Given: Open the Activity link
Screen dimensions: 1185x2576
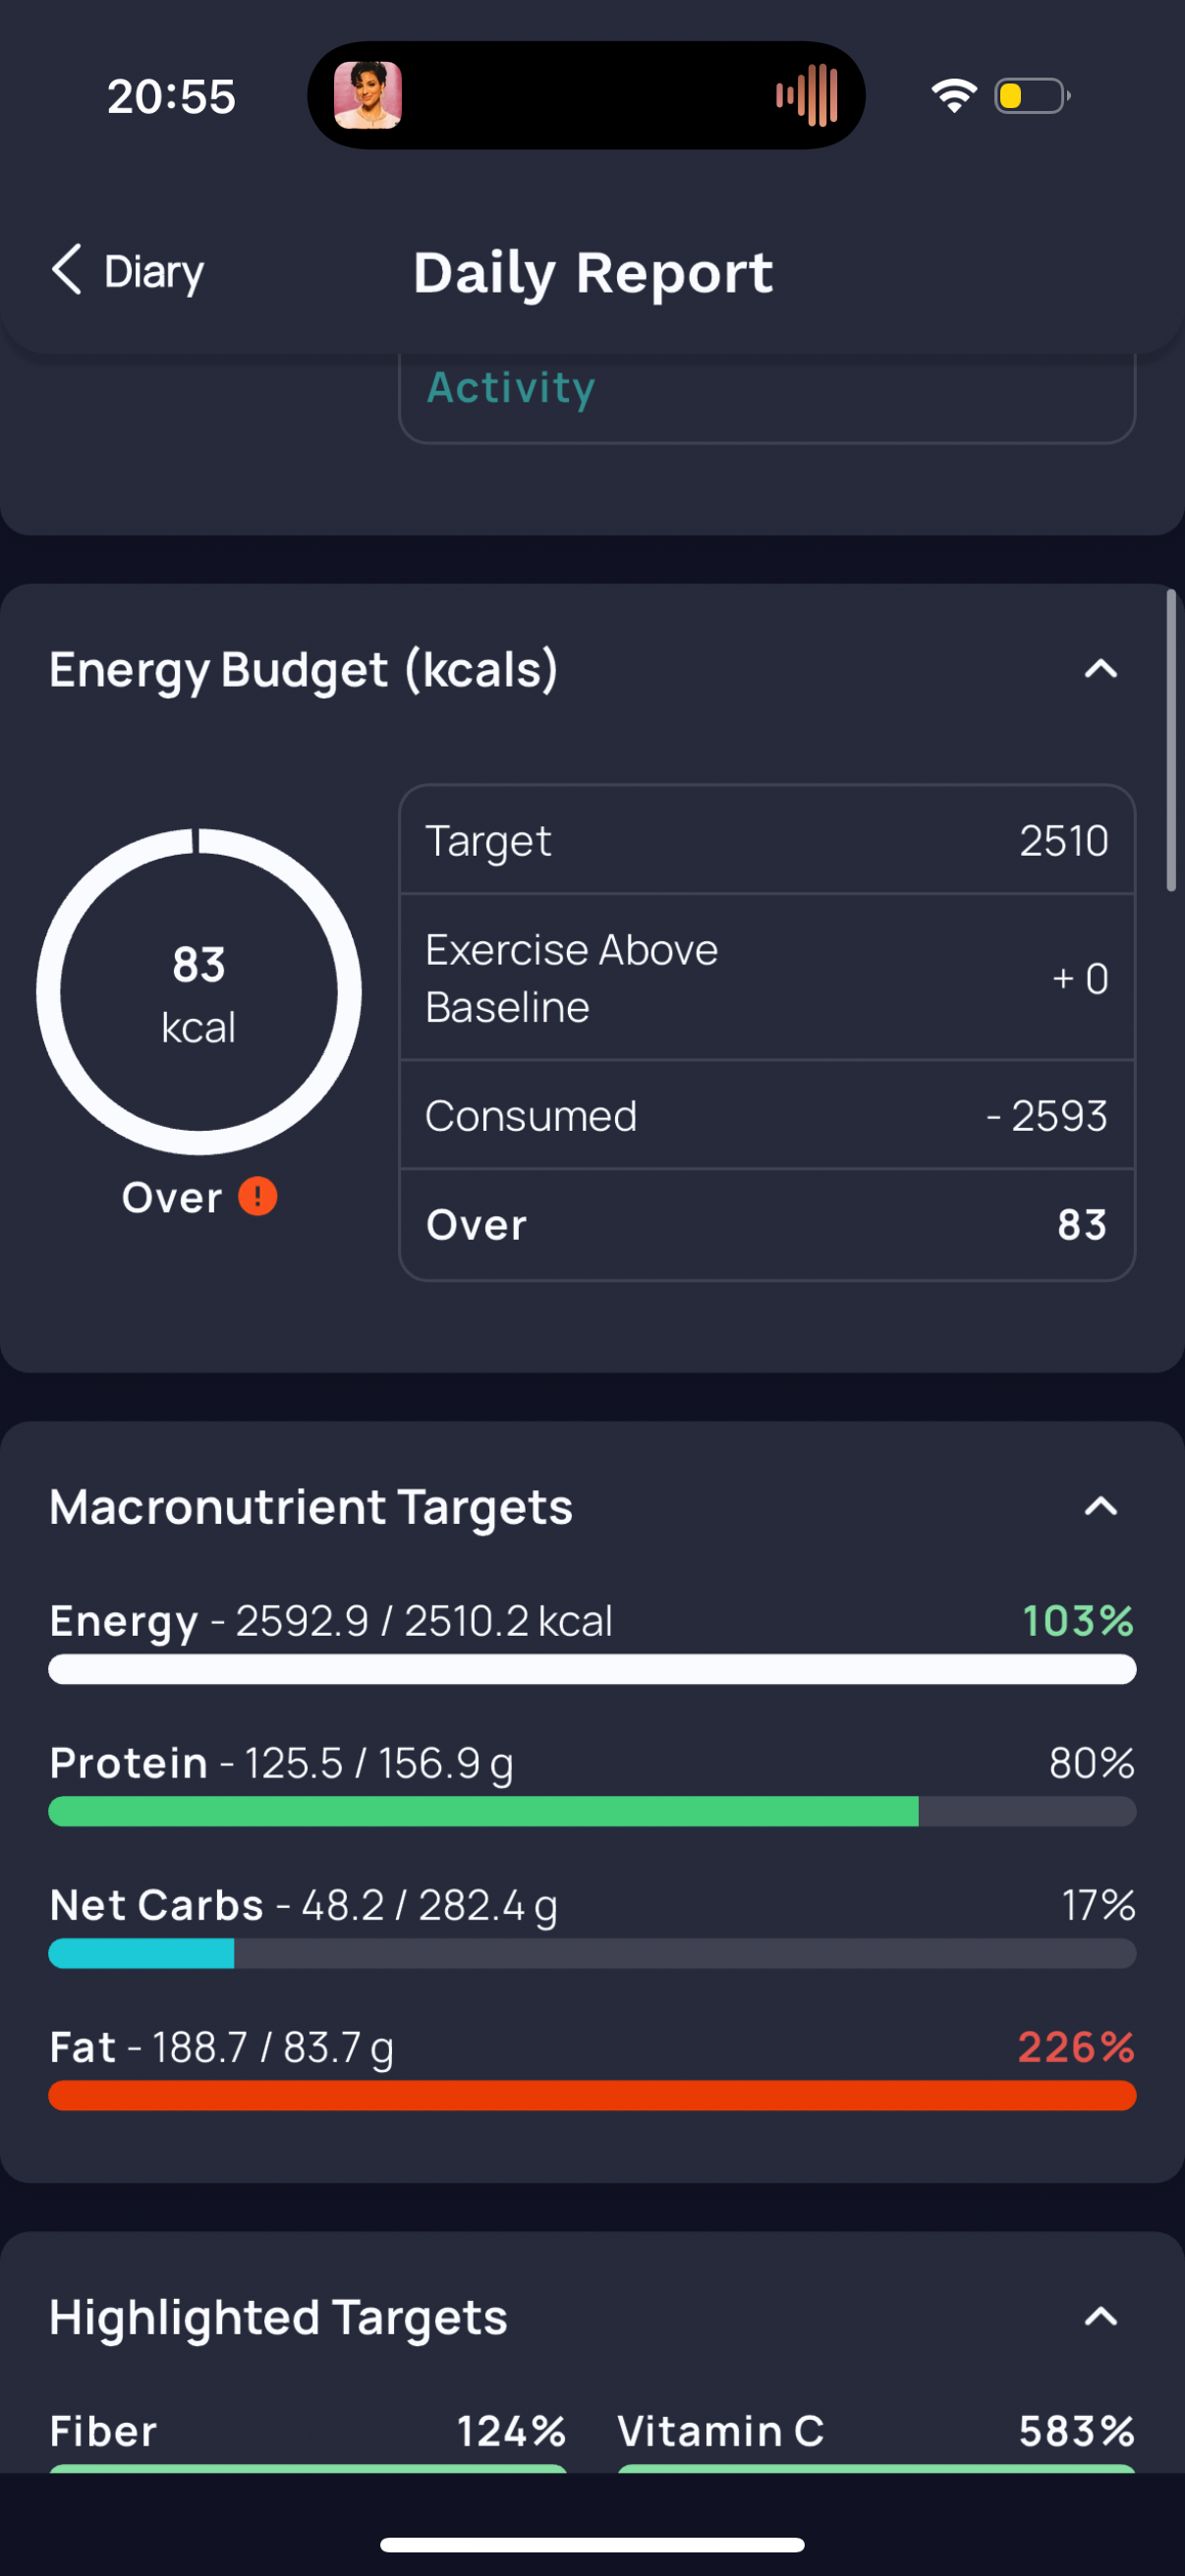Looking at the screenshot, I should click(x=511, y=387).
